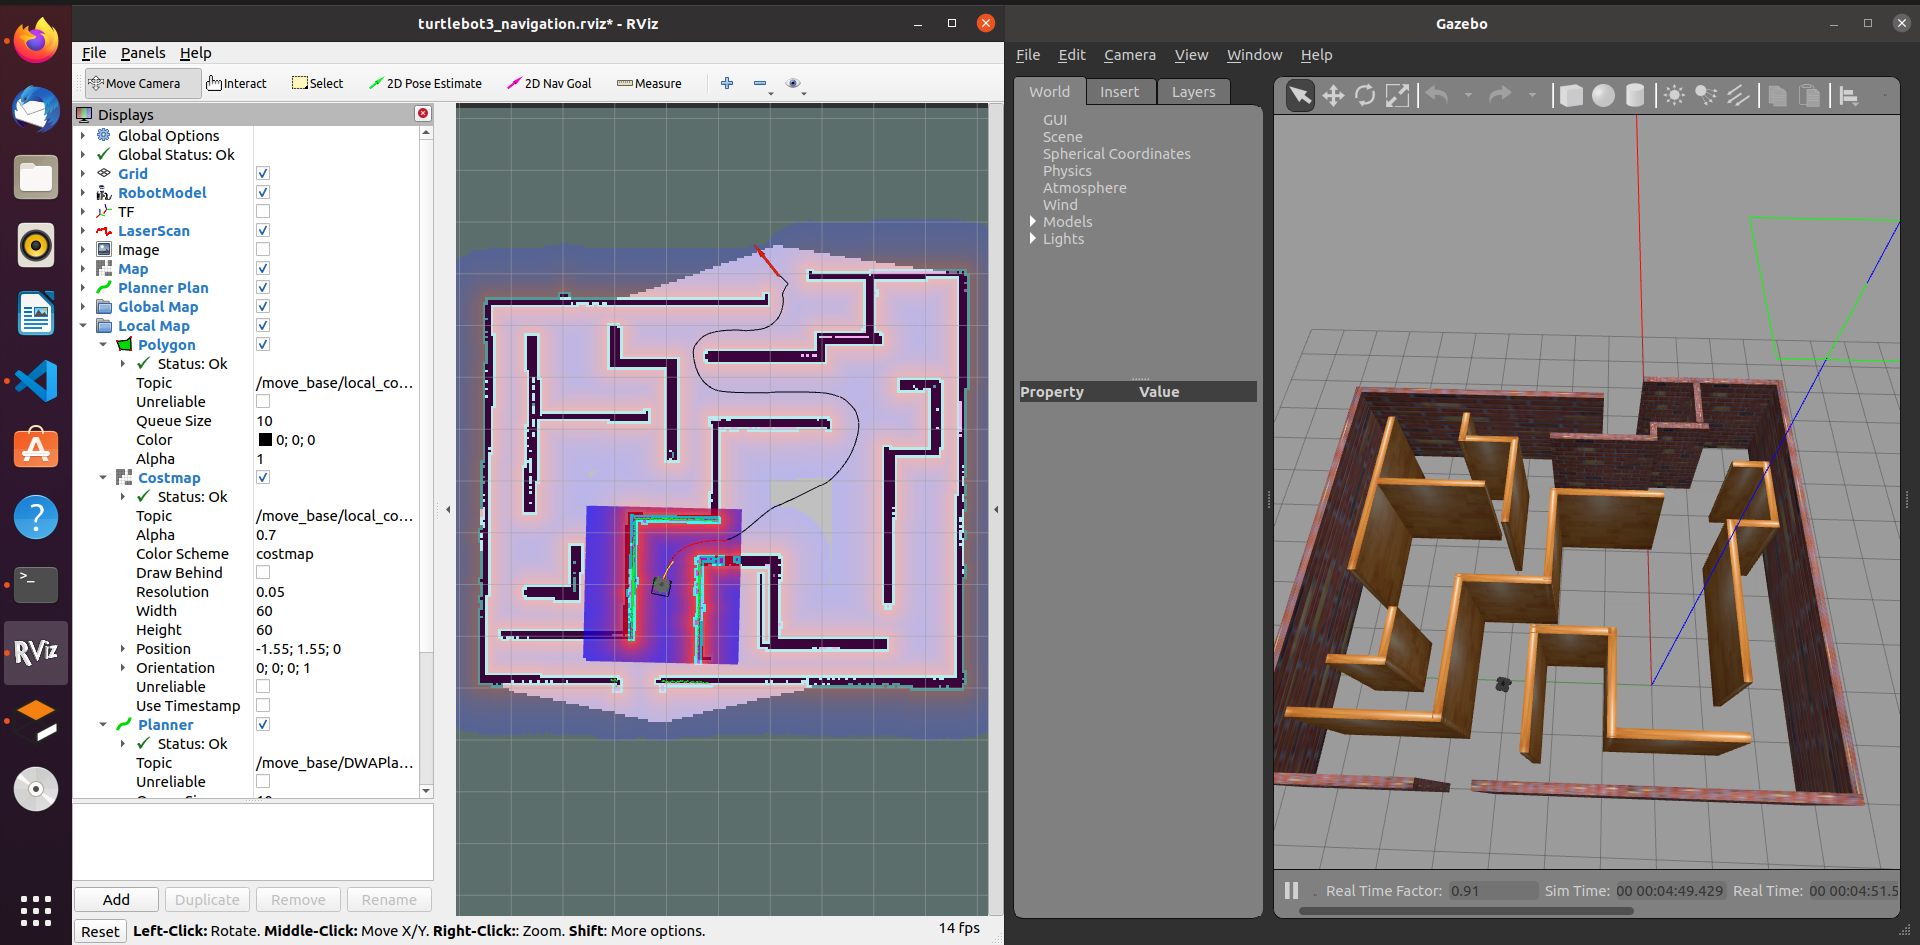Enable the TF display checkbox
Image resolution: width=1920 pixels, height=945 pixels.
(263, 211)
